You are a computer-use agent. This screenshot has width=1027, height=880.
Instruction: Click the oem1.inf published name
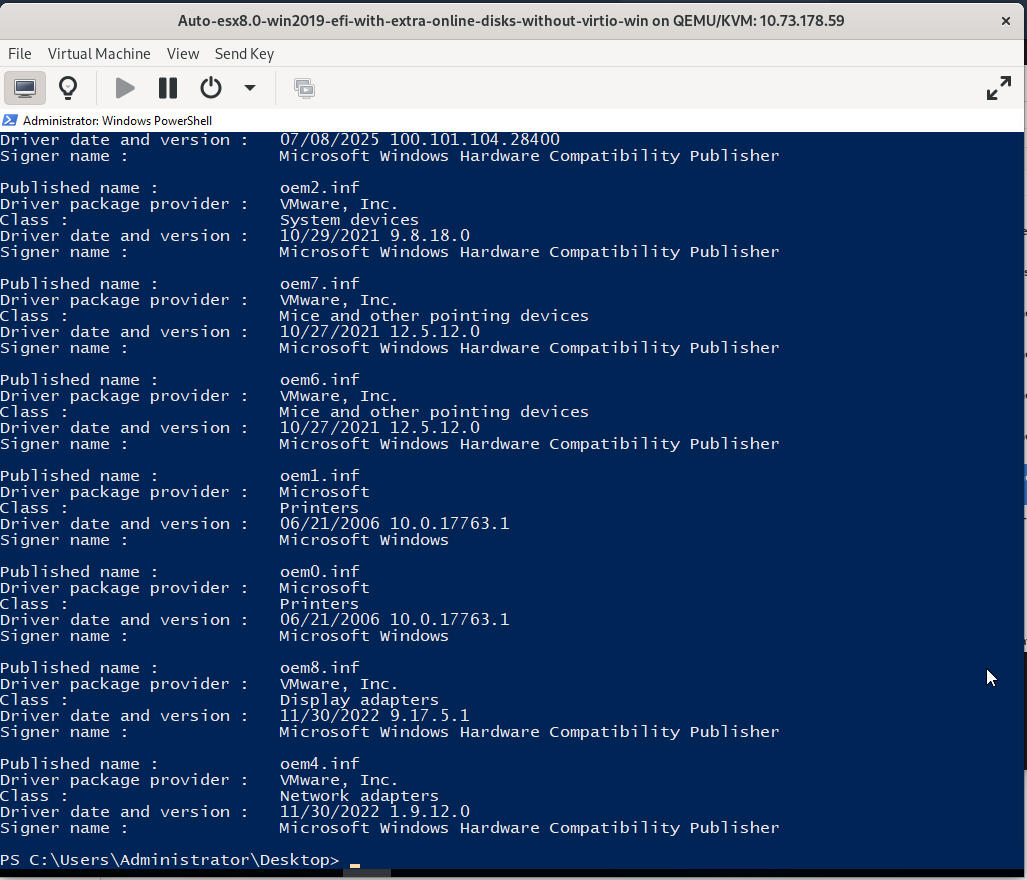click(x=320, y=476)
